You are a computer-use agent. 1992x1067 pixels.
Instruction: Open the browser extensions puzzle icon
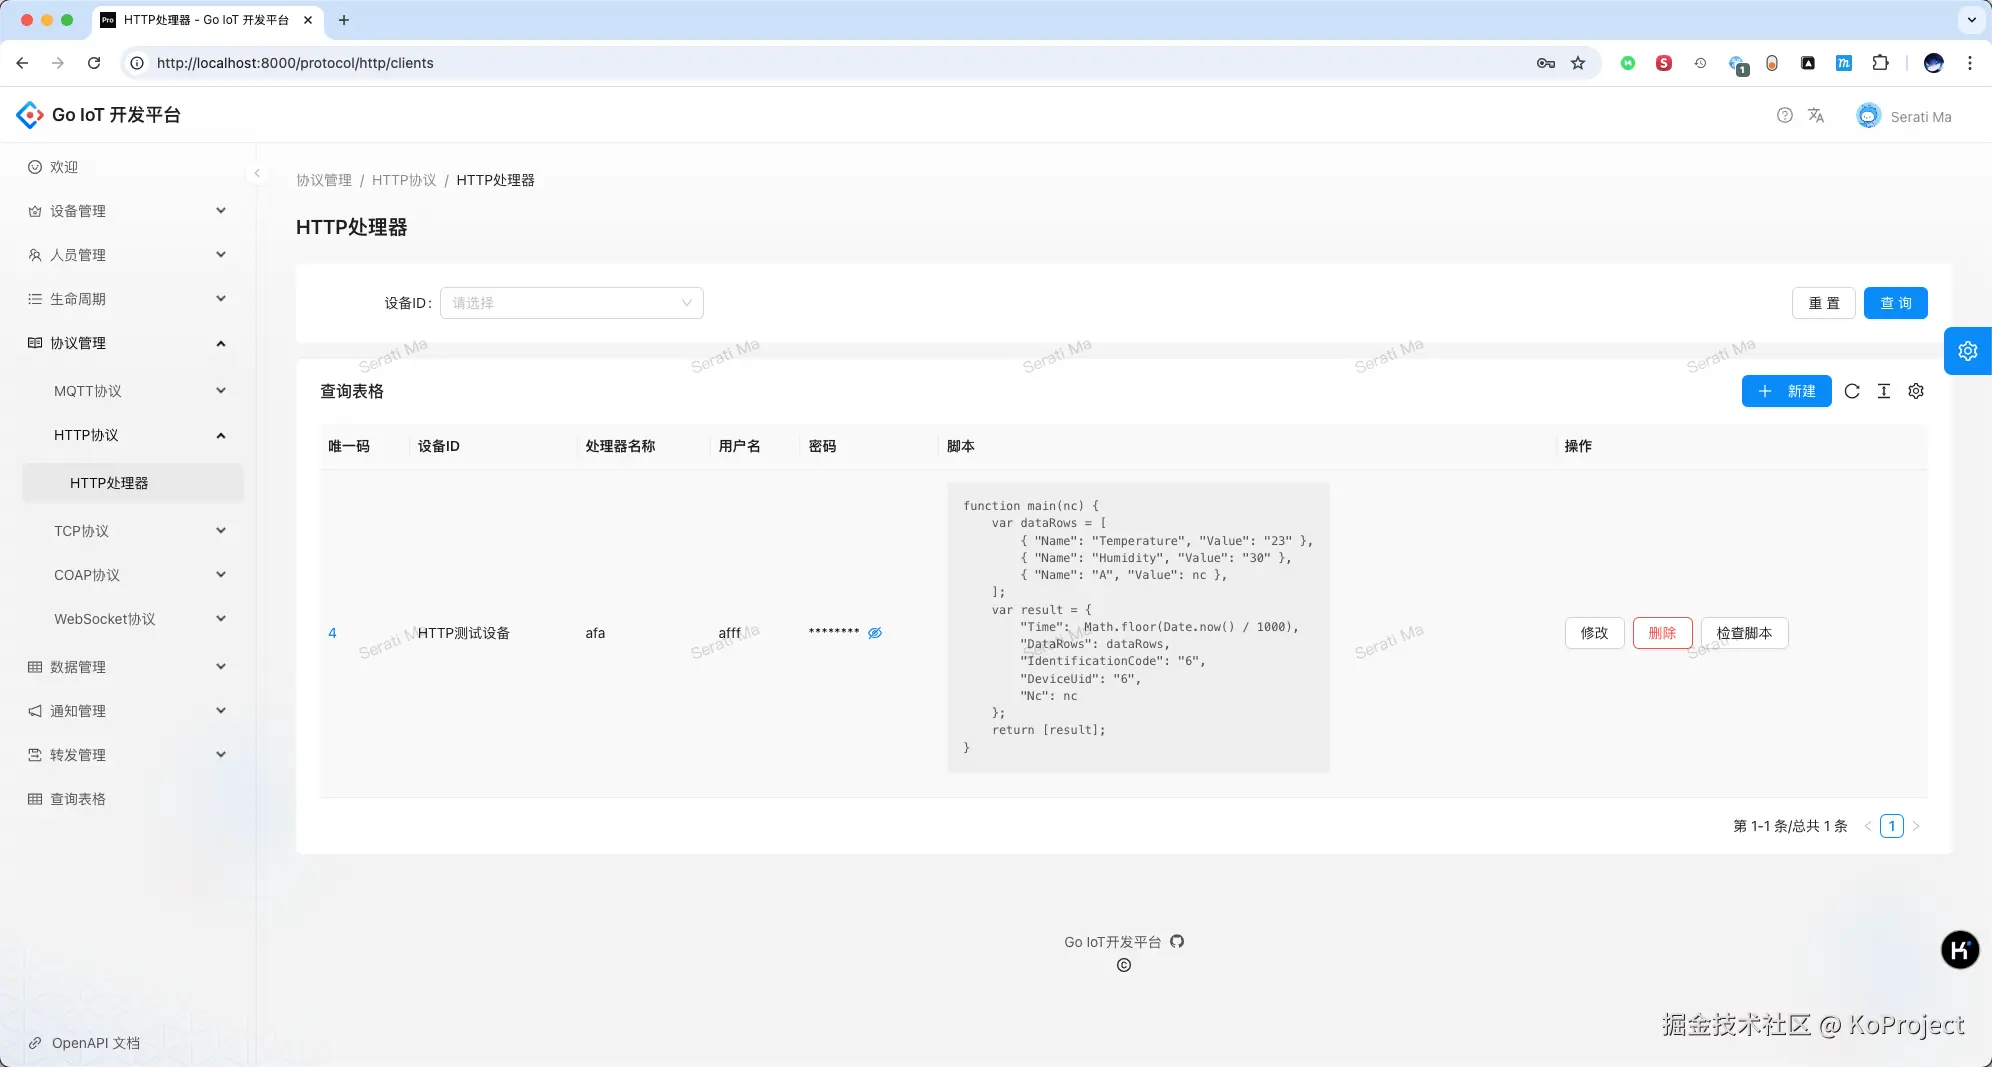coord(1880,63)
